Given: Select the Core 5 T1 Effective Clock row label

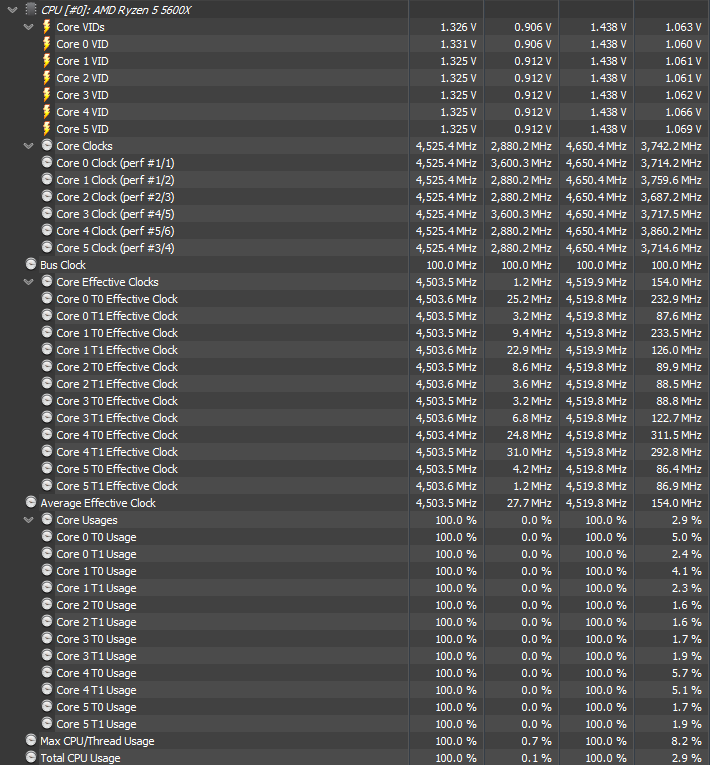Looking at the screenshot, I should (x=117, y=486).
